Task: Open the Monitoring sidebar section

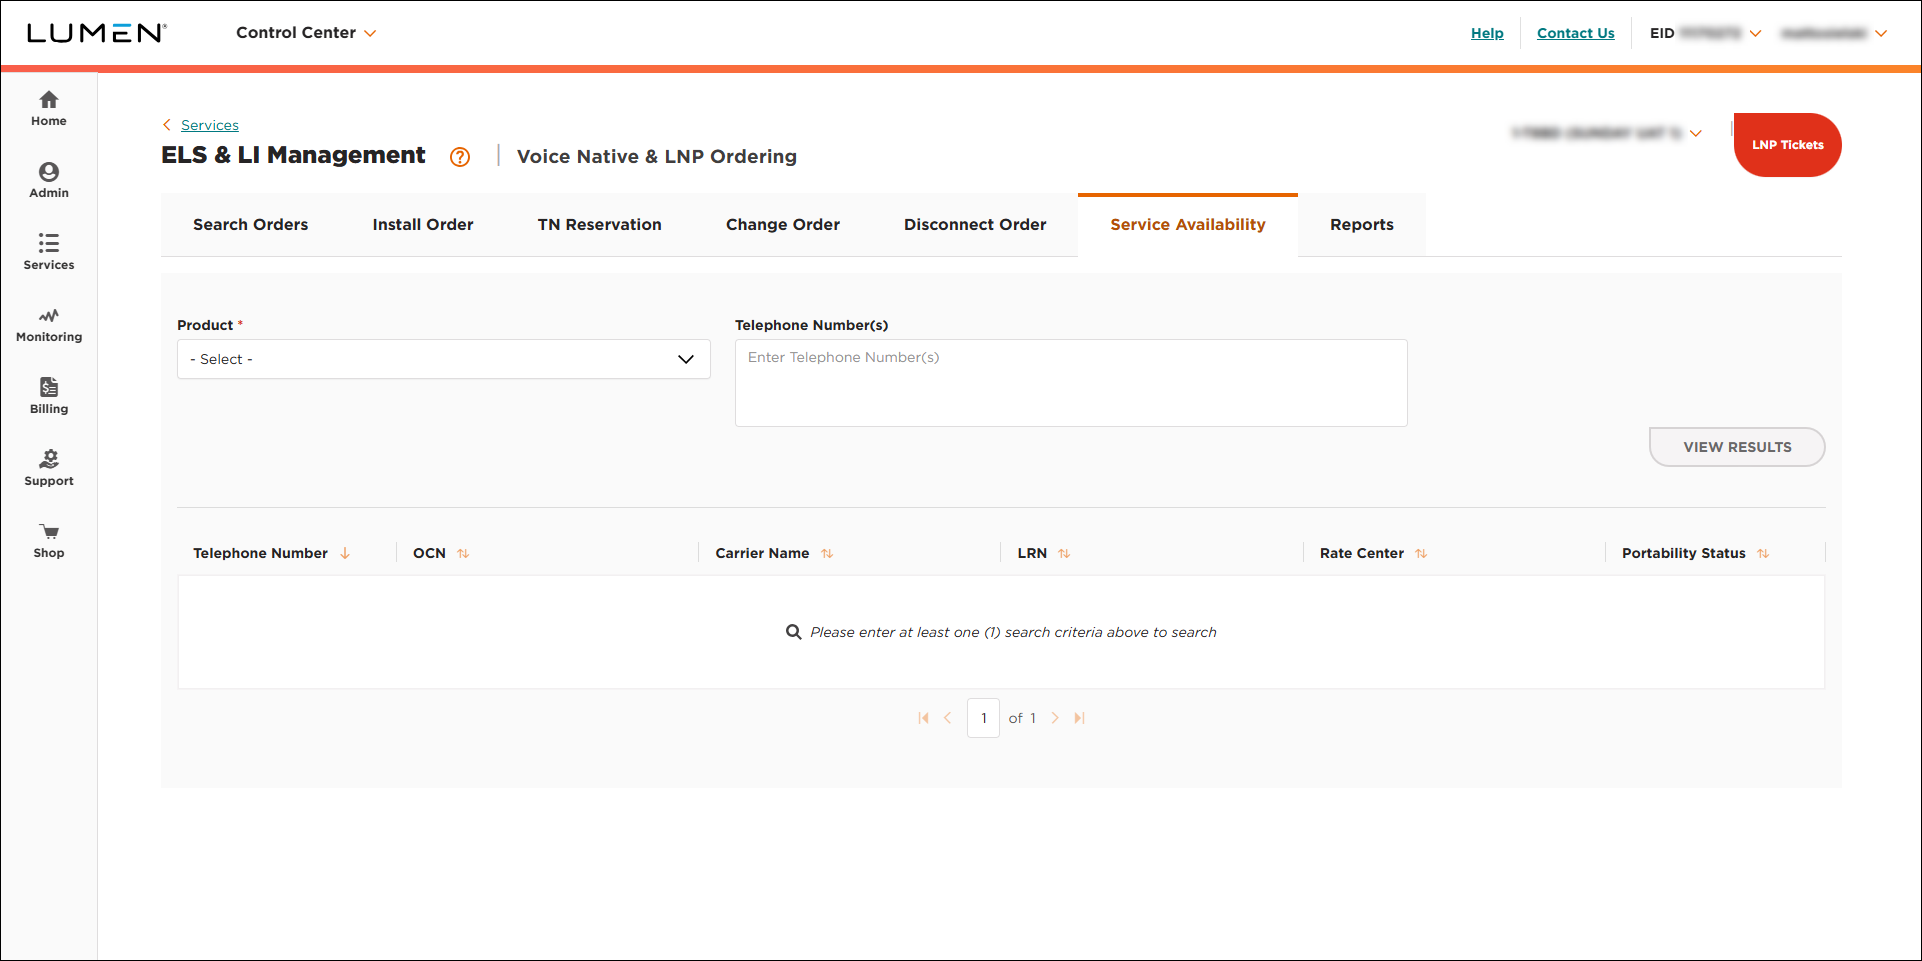Action: pos(49,325)
